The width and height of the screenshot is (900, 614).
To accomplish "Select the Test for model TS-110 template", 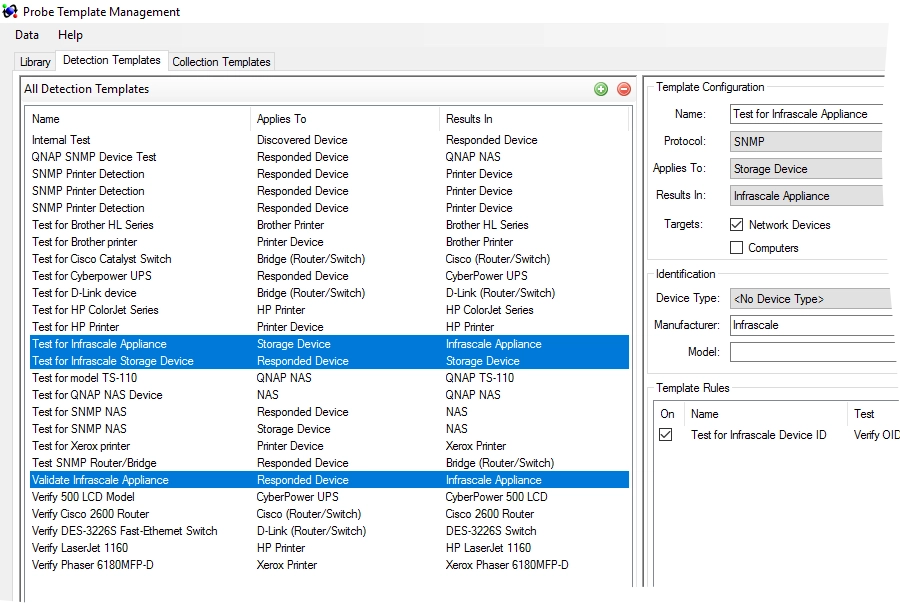I will click(329, 378).
